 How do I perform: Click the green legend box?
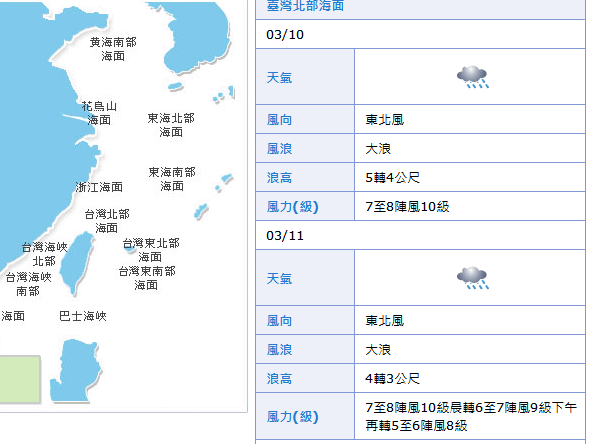coord(20,379)
